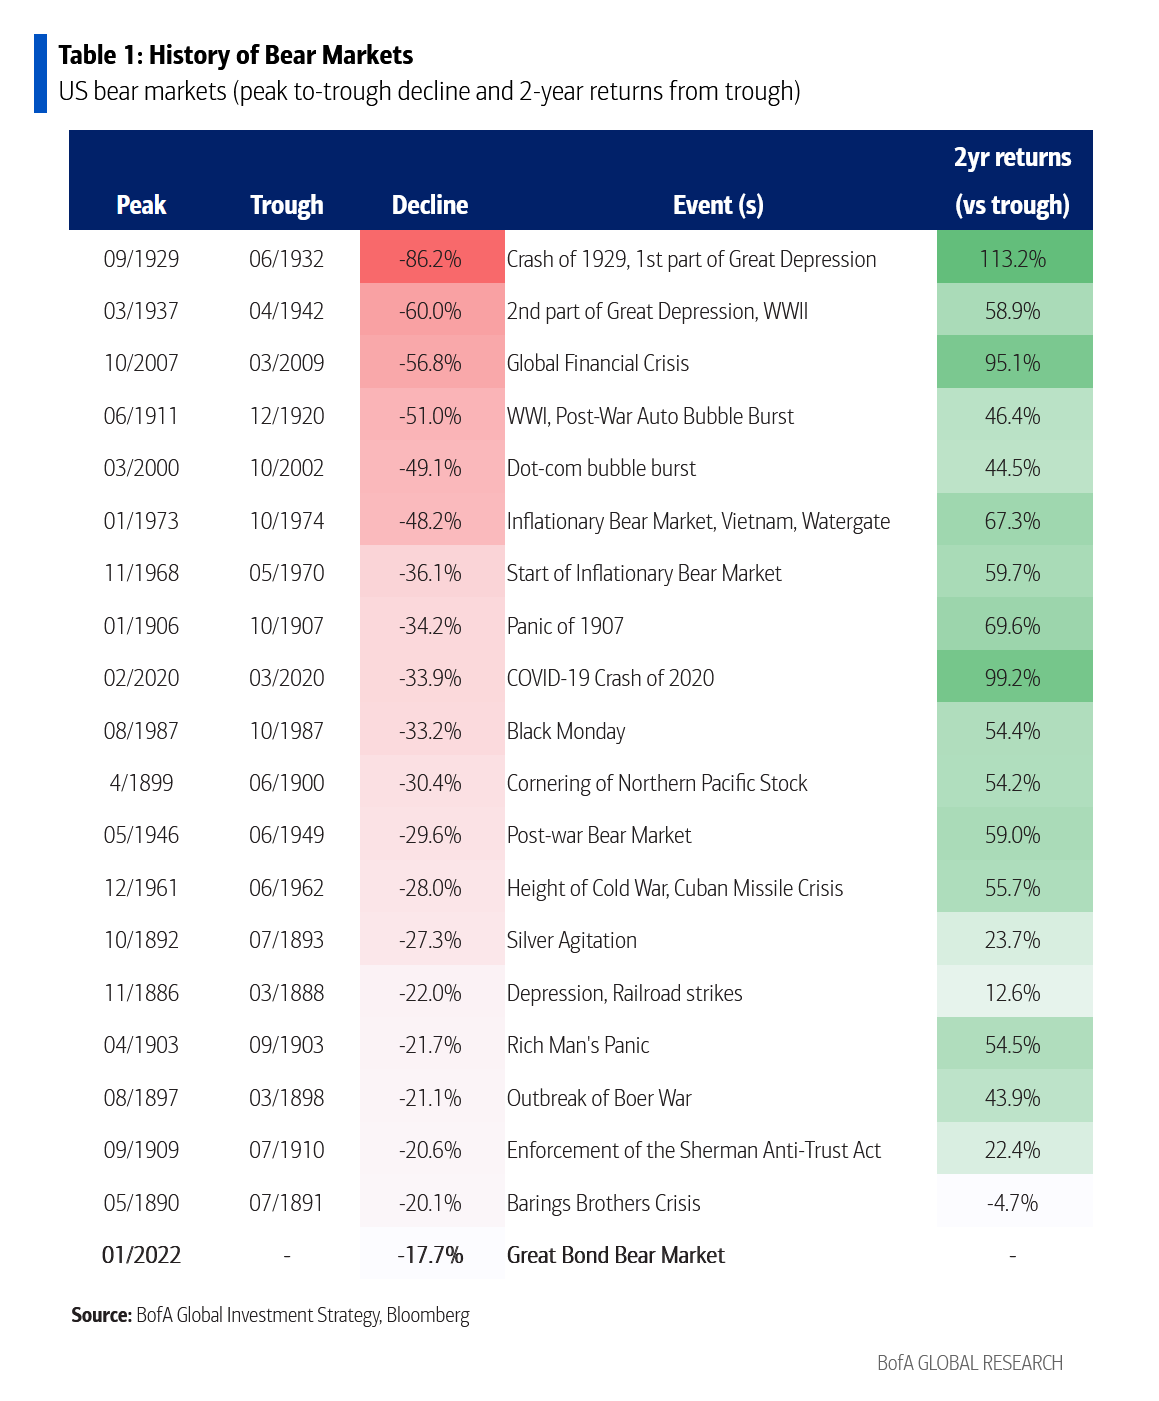Screen dimensions: 1159x1401
Task: Click the Source BofA Global Investment text
Action: [270, 1315]
